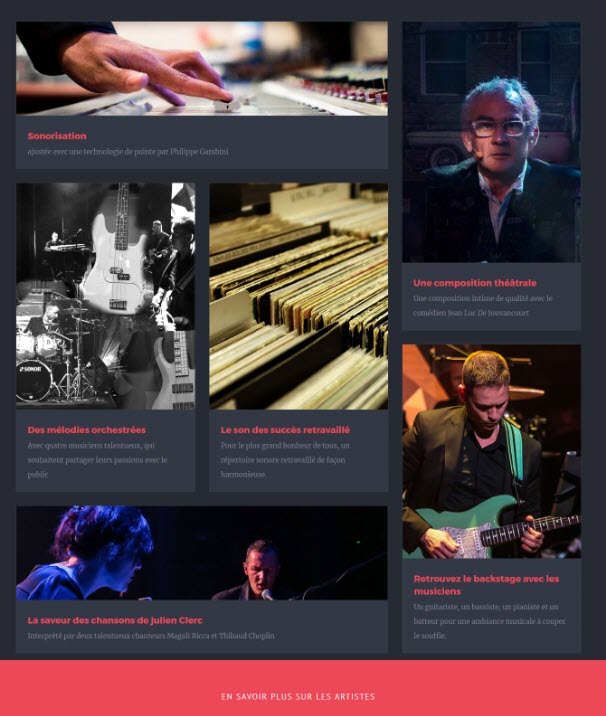The width and height of the screenshot is (606, 716).
Task: Click the Avec quatre musiciens talentueux description
Action: [97, 460]
